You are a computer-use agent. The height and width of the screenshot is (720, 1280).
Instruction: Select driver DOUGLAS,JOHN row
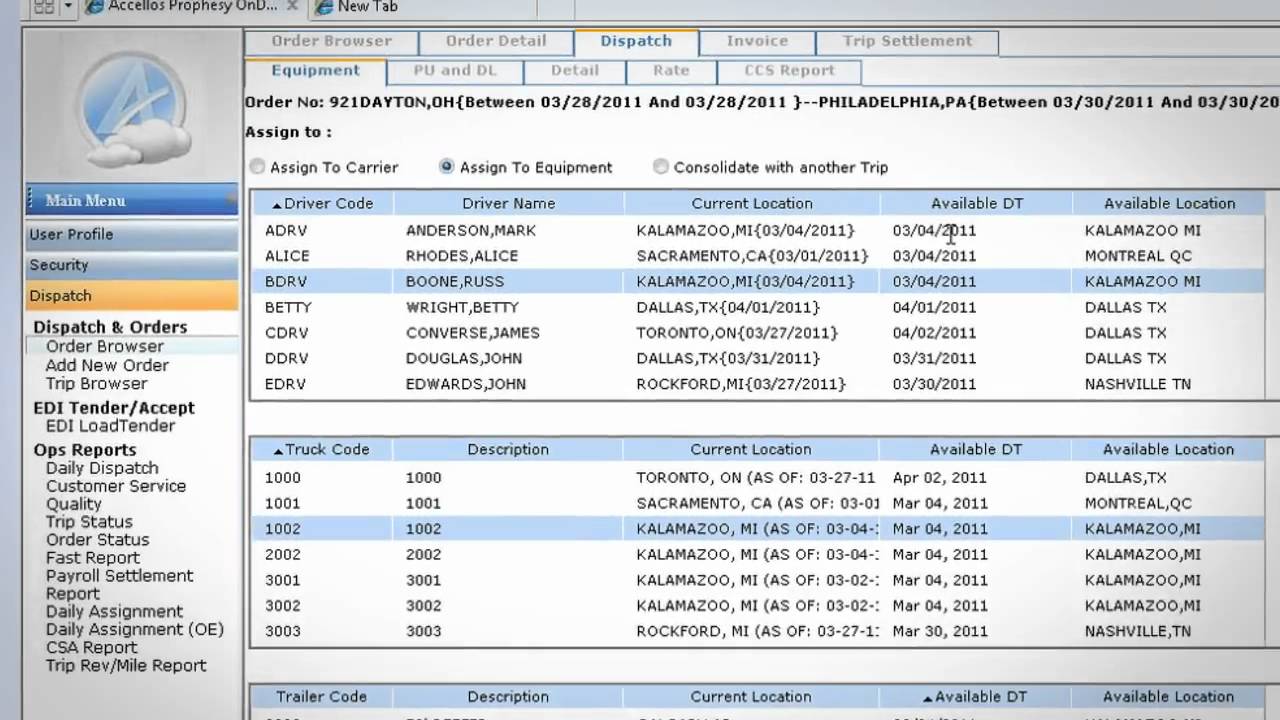coord(758,359)
